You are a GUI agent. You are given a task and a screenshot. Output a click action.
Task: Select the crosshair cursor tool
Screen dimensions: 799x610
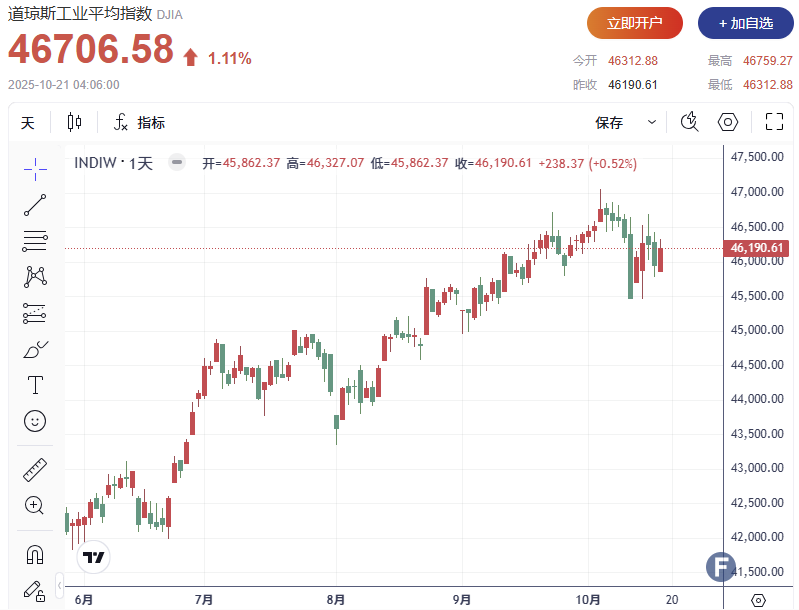click(35, 168)
